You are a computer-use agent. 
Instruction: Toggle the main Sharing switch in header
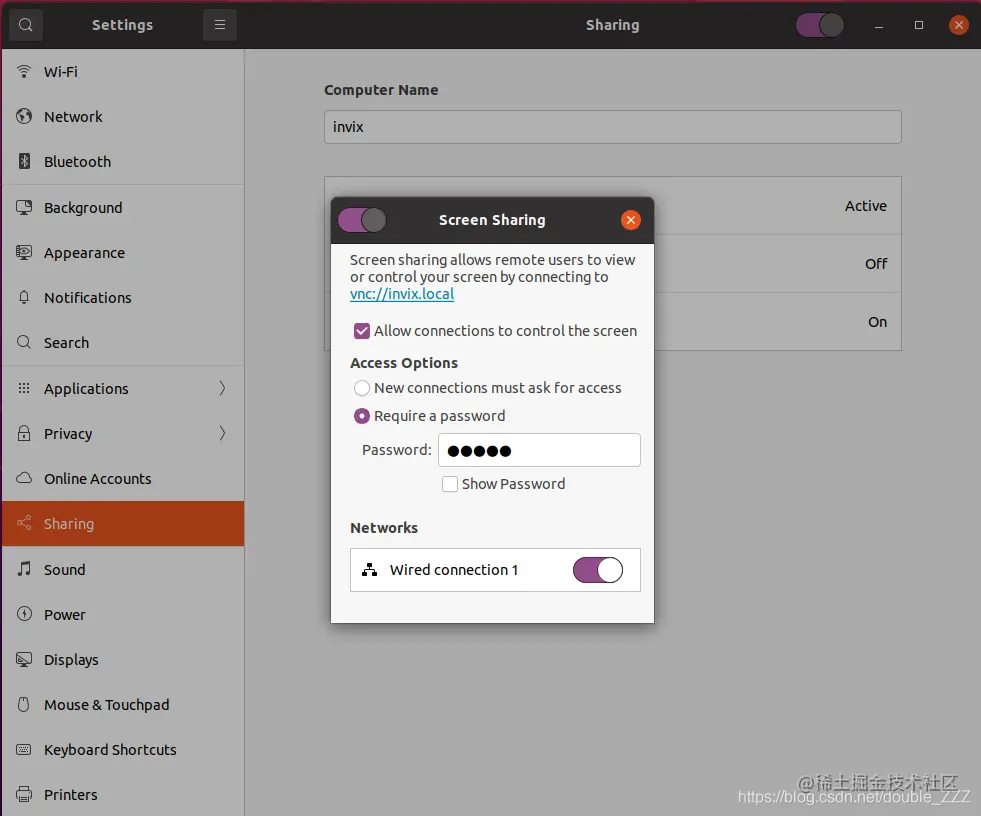[x=820, y=25]
